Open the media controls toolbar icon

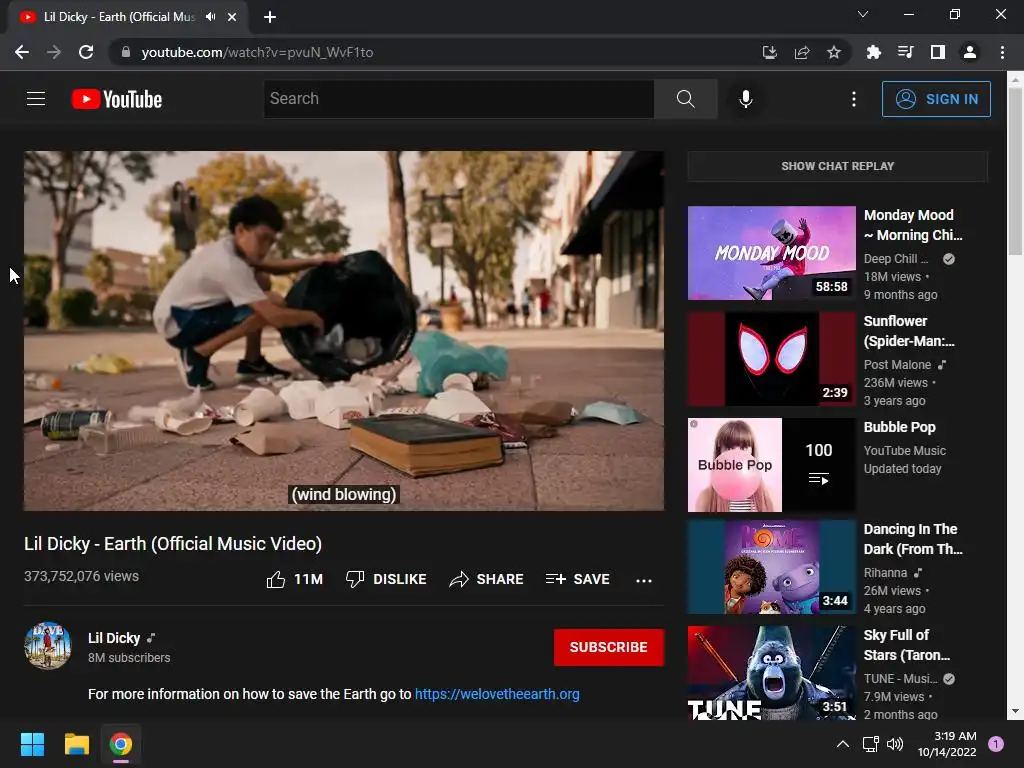[905, 52]
